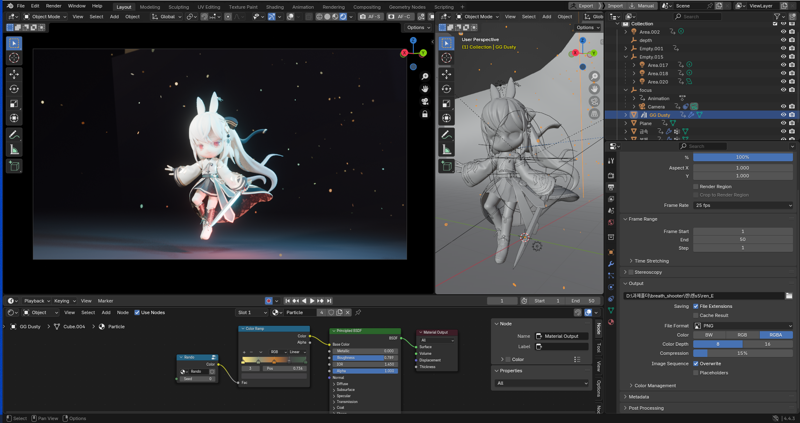The image size is (800, 423).
Task: Open the output folder browser icon
Action: 789,295
